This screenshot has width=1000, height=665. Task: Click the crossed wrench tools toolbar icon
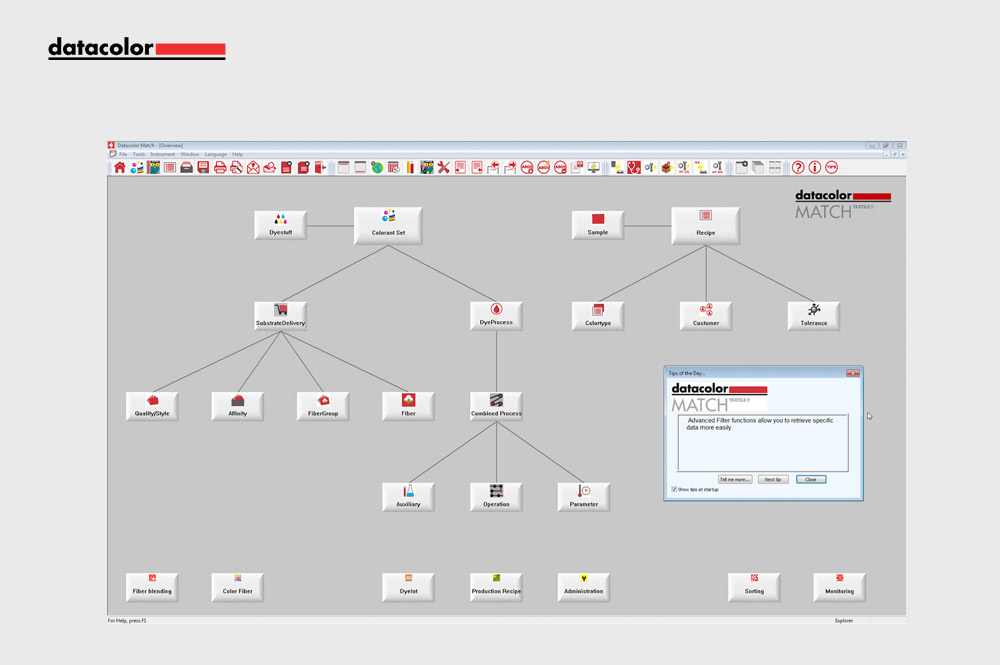click(x=443, y=168)
